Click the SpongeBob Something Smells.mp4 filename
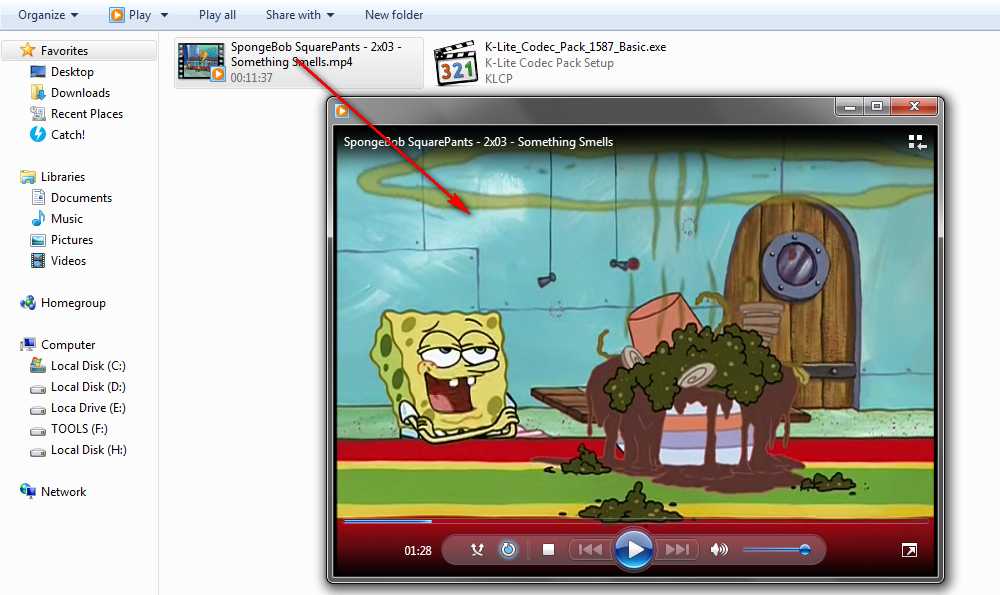Viewport: 1000px width, 595px height. (316, 54)
